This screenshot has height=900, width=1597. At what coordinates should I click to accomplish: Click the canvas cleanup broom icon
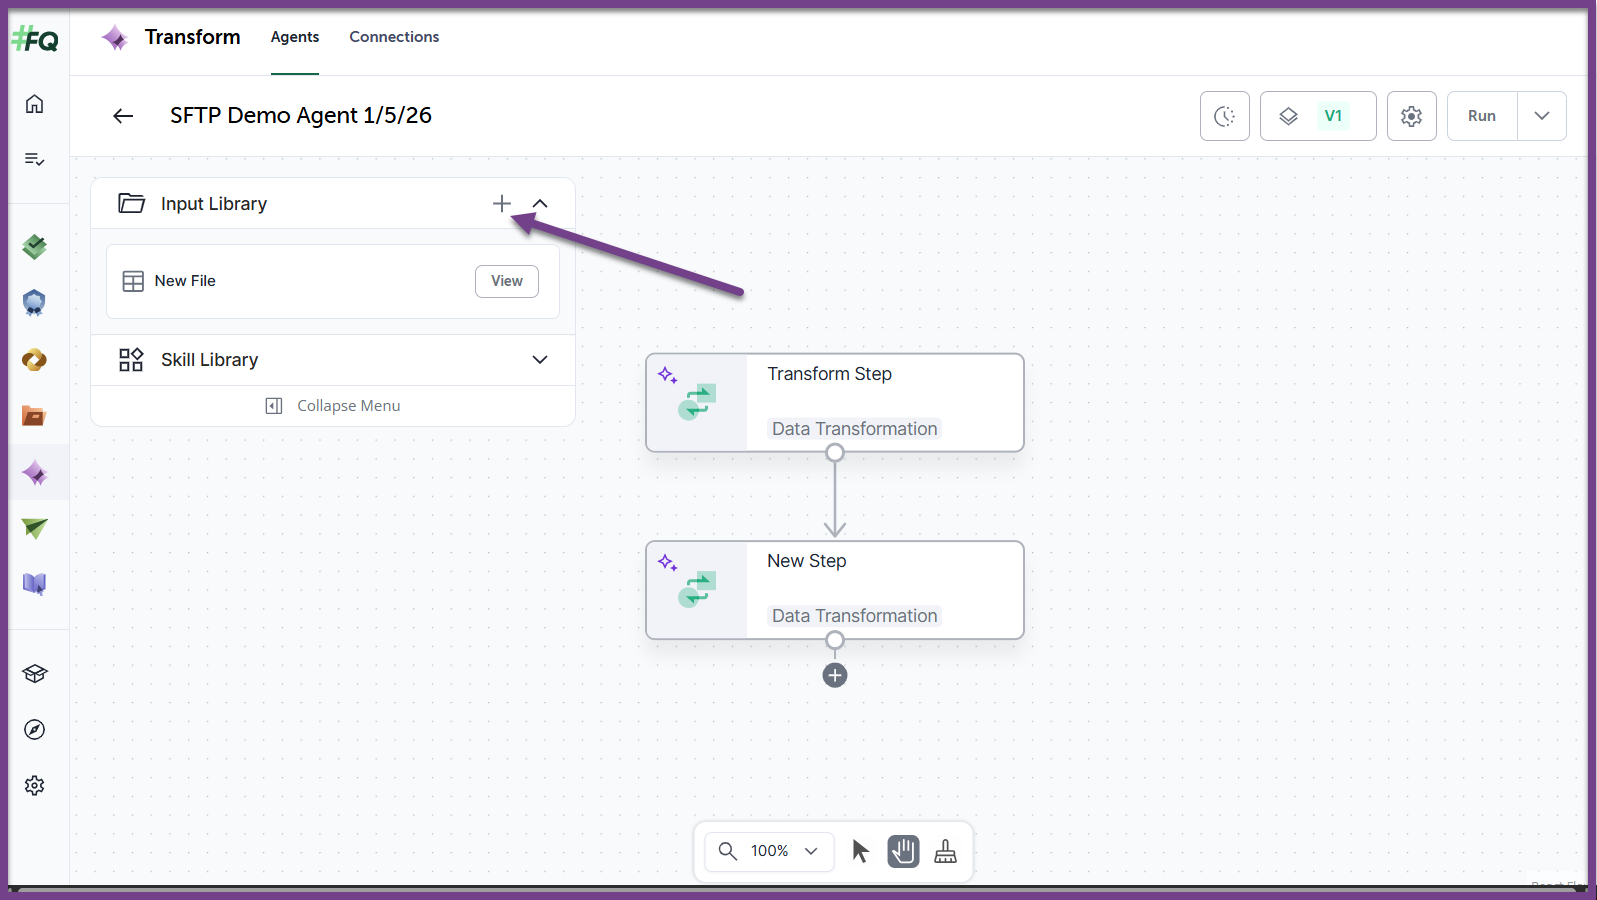click(x=945, y=851)
